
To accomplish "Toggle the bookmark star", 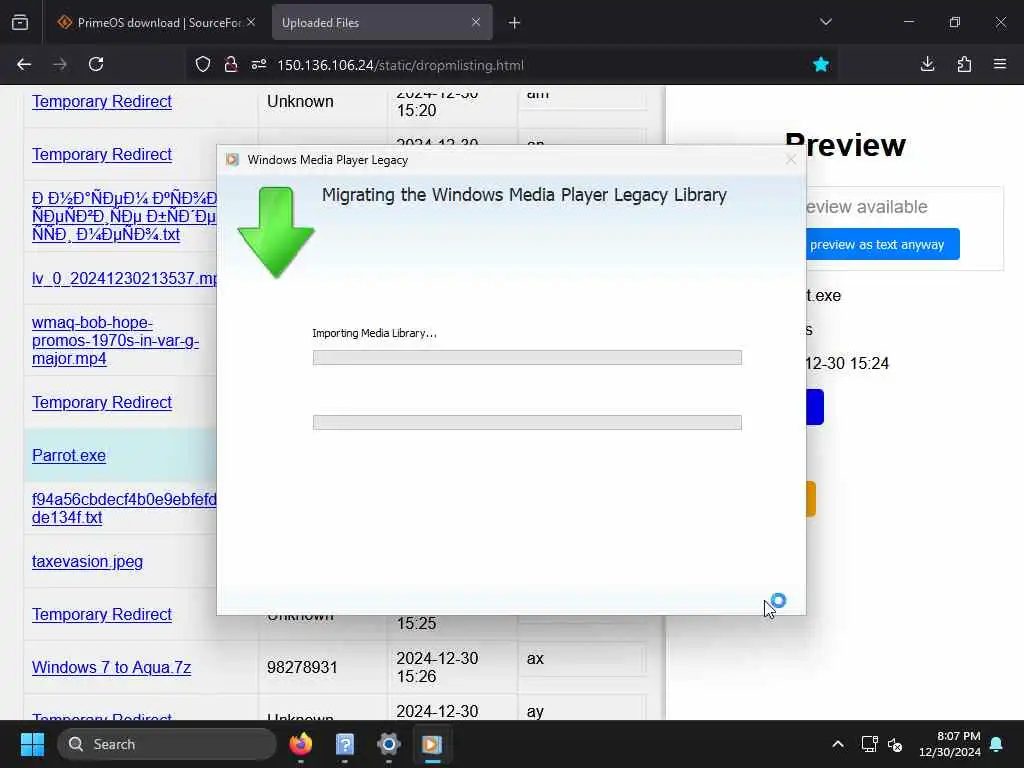I will (821, 64).
